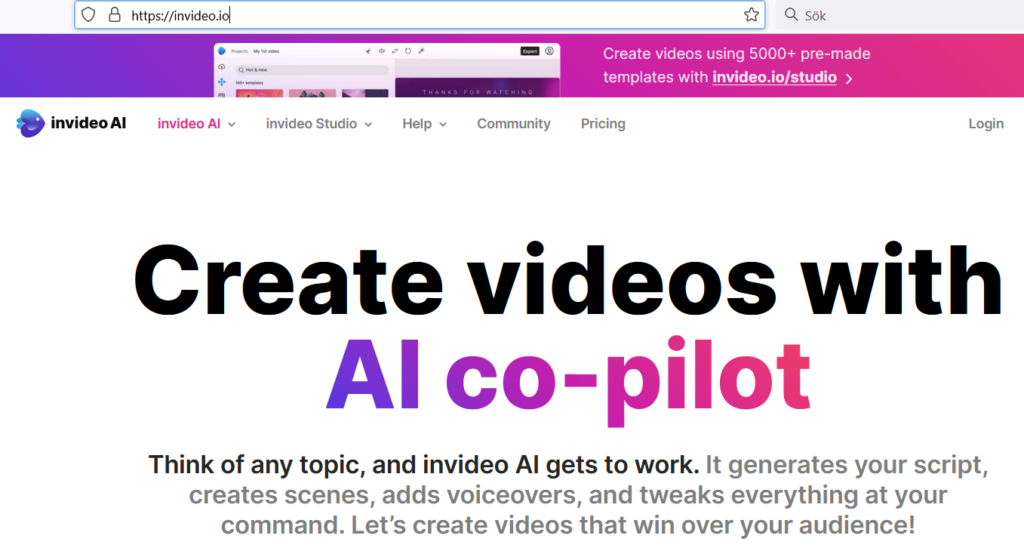
Task: Click the arrow after invideo.io/studio in banner
Action: click(x=849, y=78)
